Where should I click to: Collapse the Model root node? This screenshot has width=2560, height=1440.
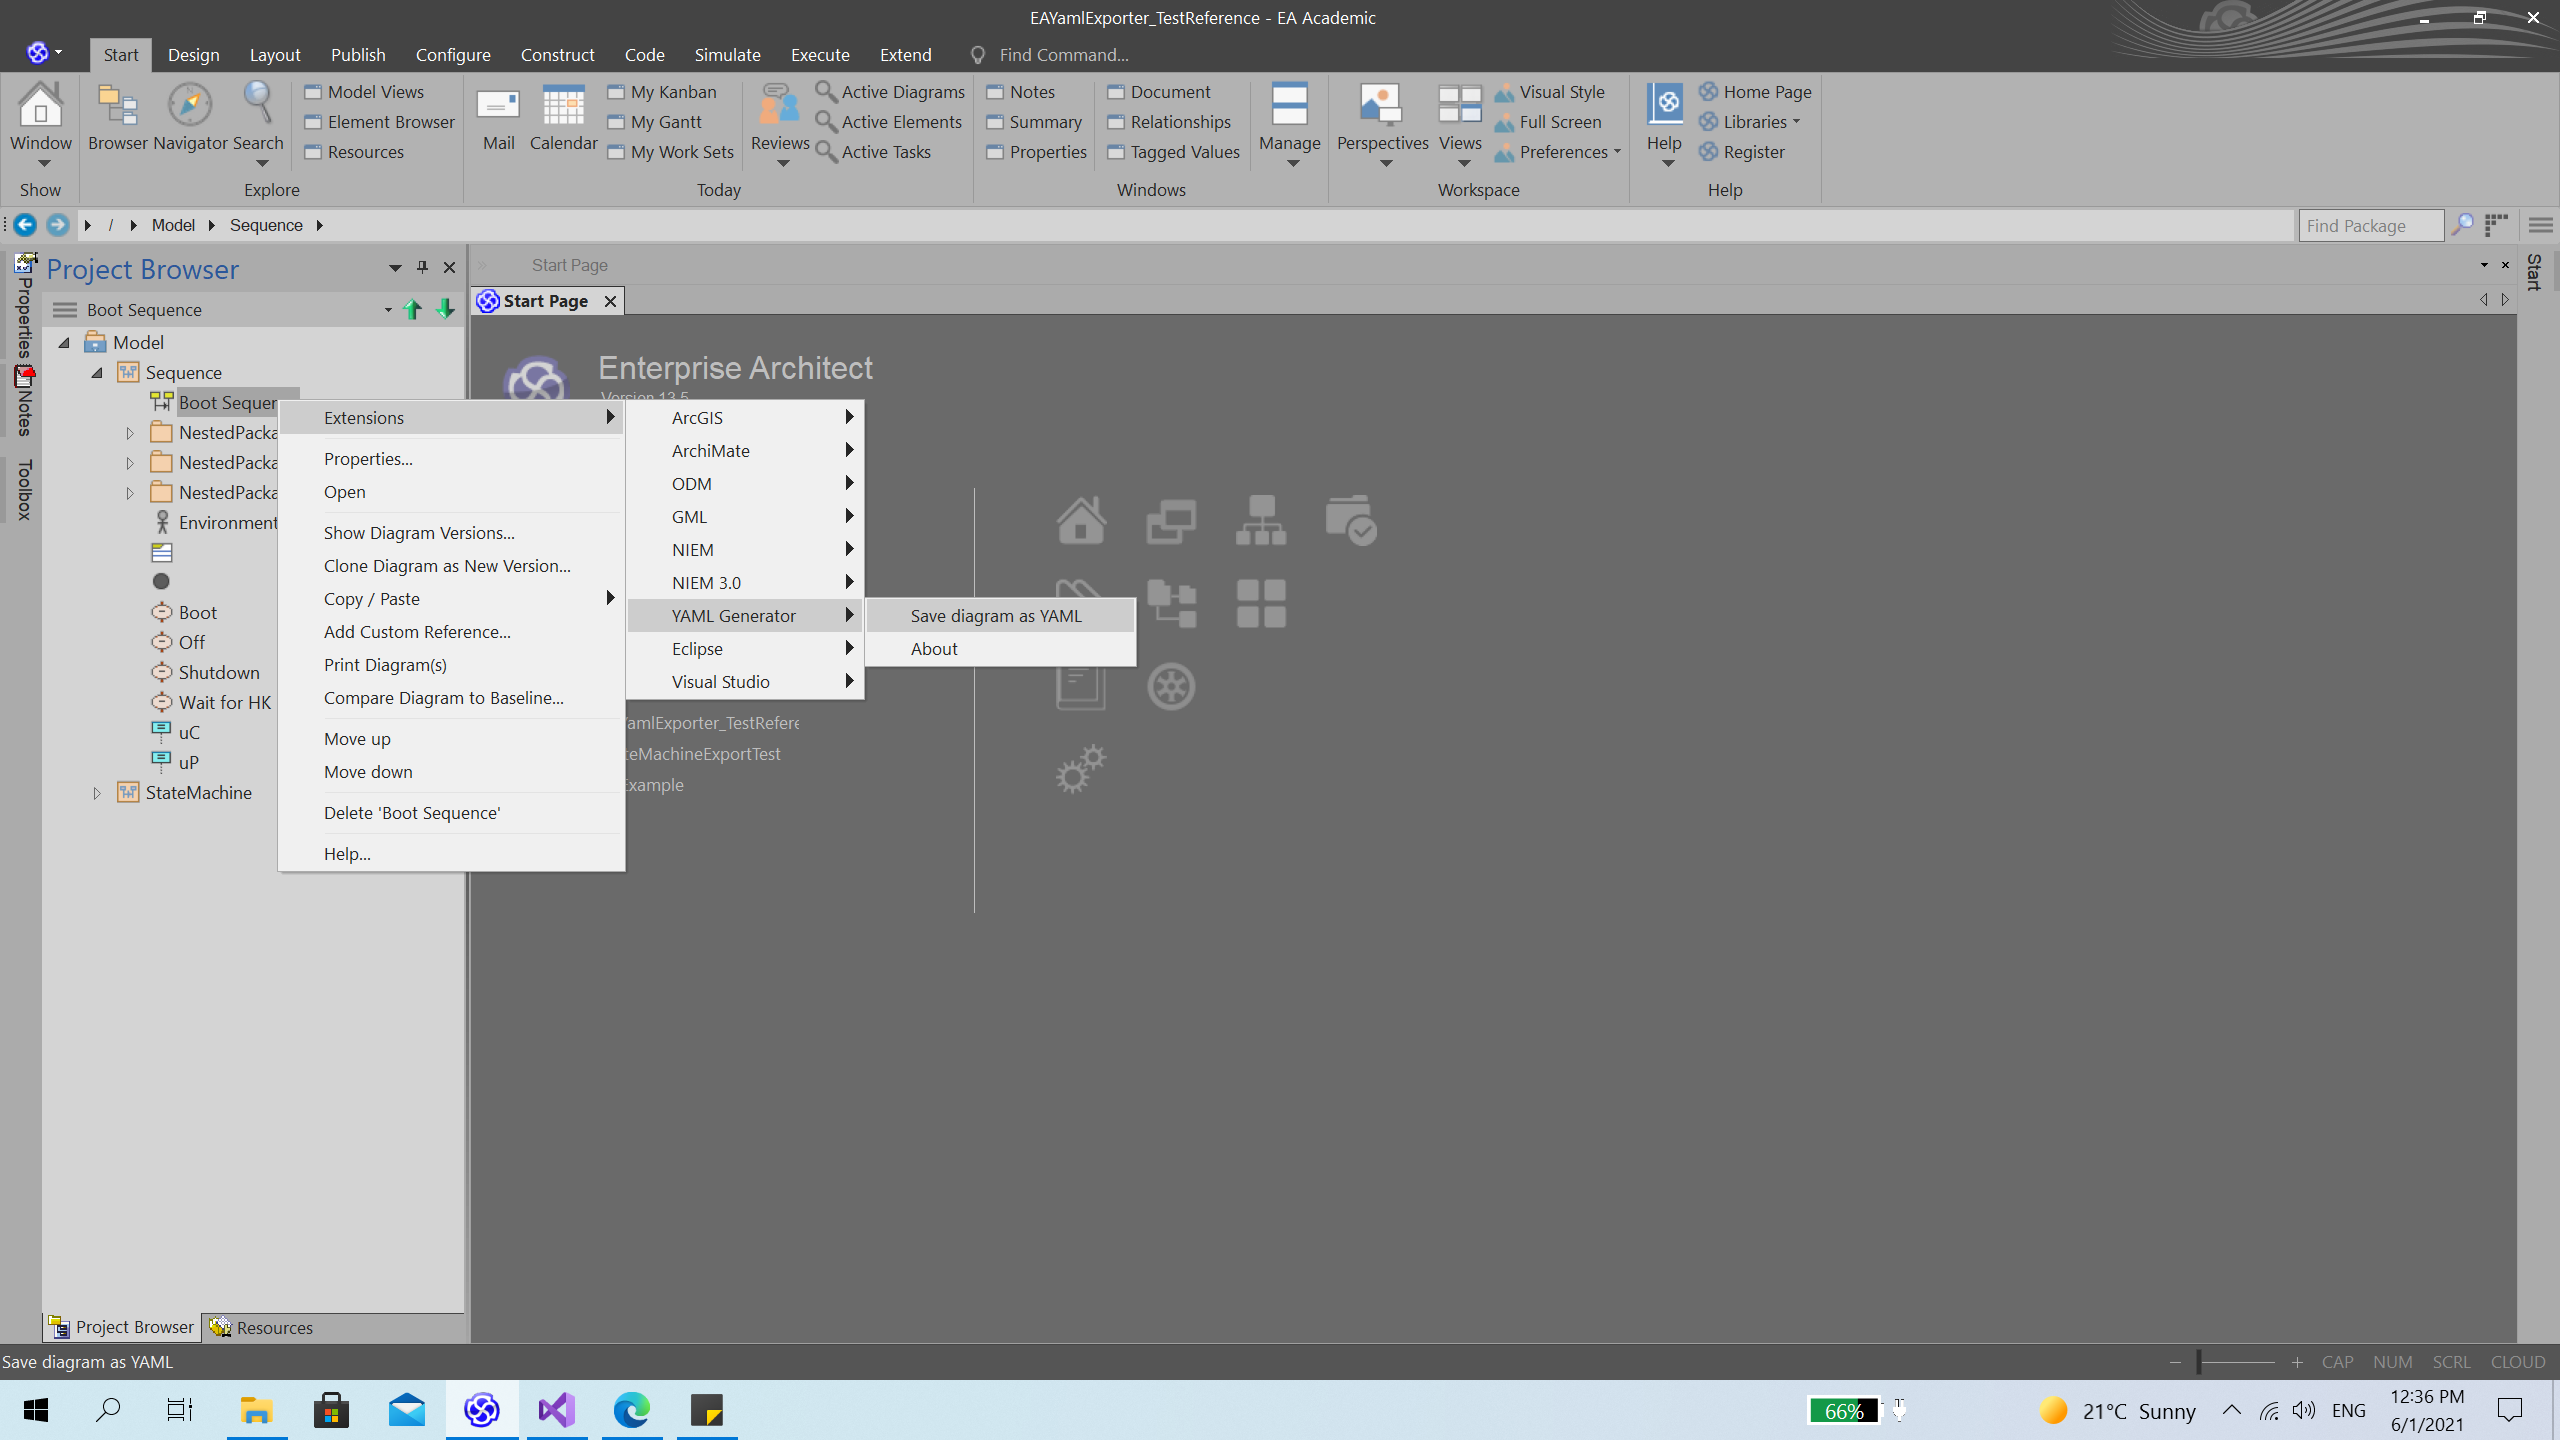click(x=64, y=343)
